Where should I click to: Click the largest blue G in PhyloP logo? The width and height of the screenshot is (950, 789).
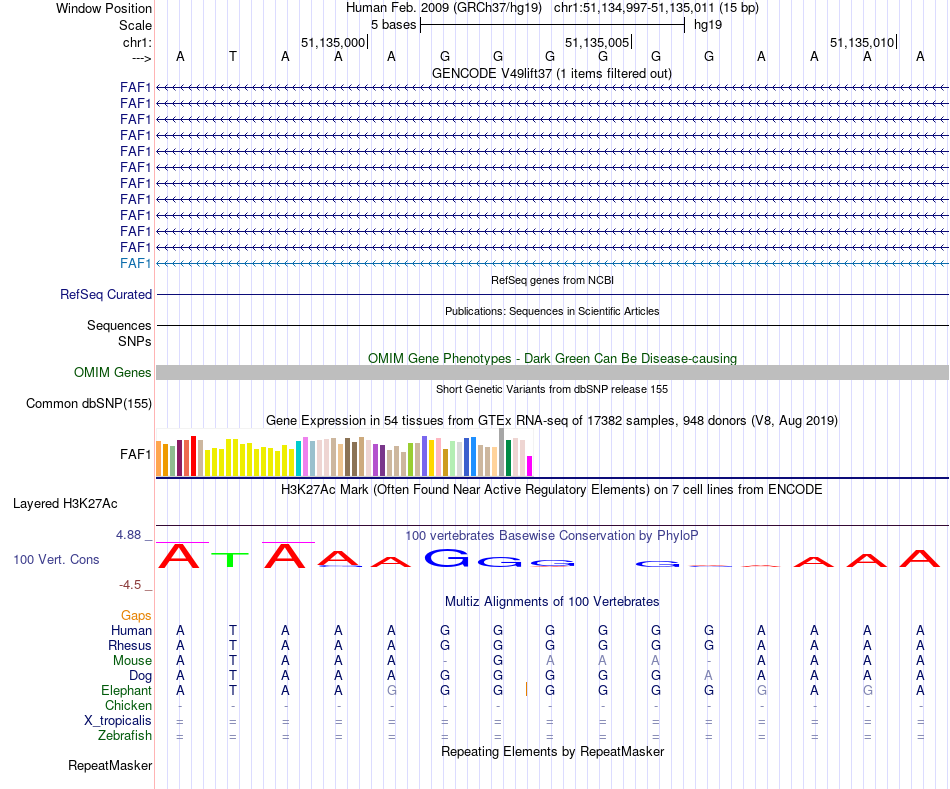pyautogui.click(x=447, y=558)
